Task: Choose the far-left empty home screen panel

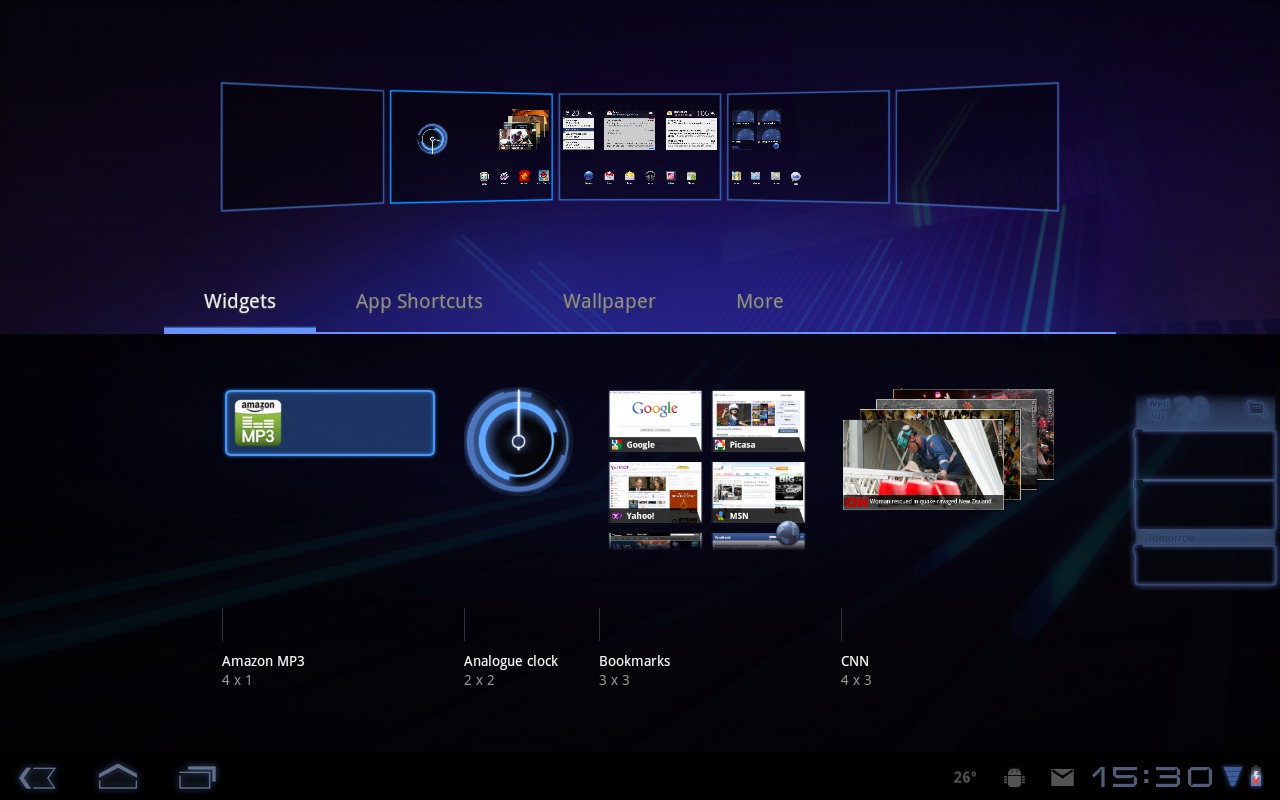Action: [302, 147]
